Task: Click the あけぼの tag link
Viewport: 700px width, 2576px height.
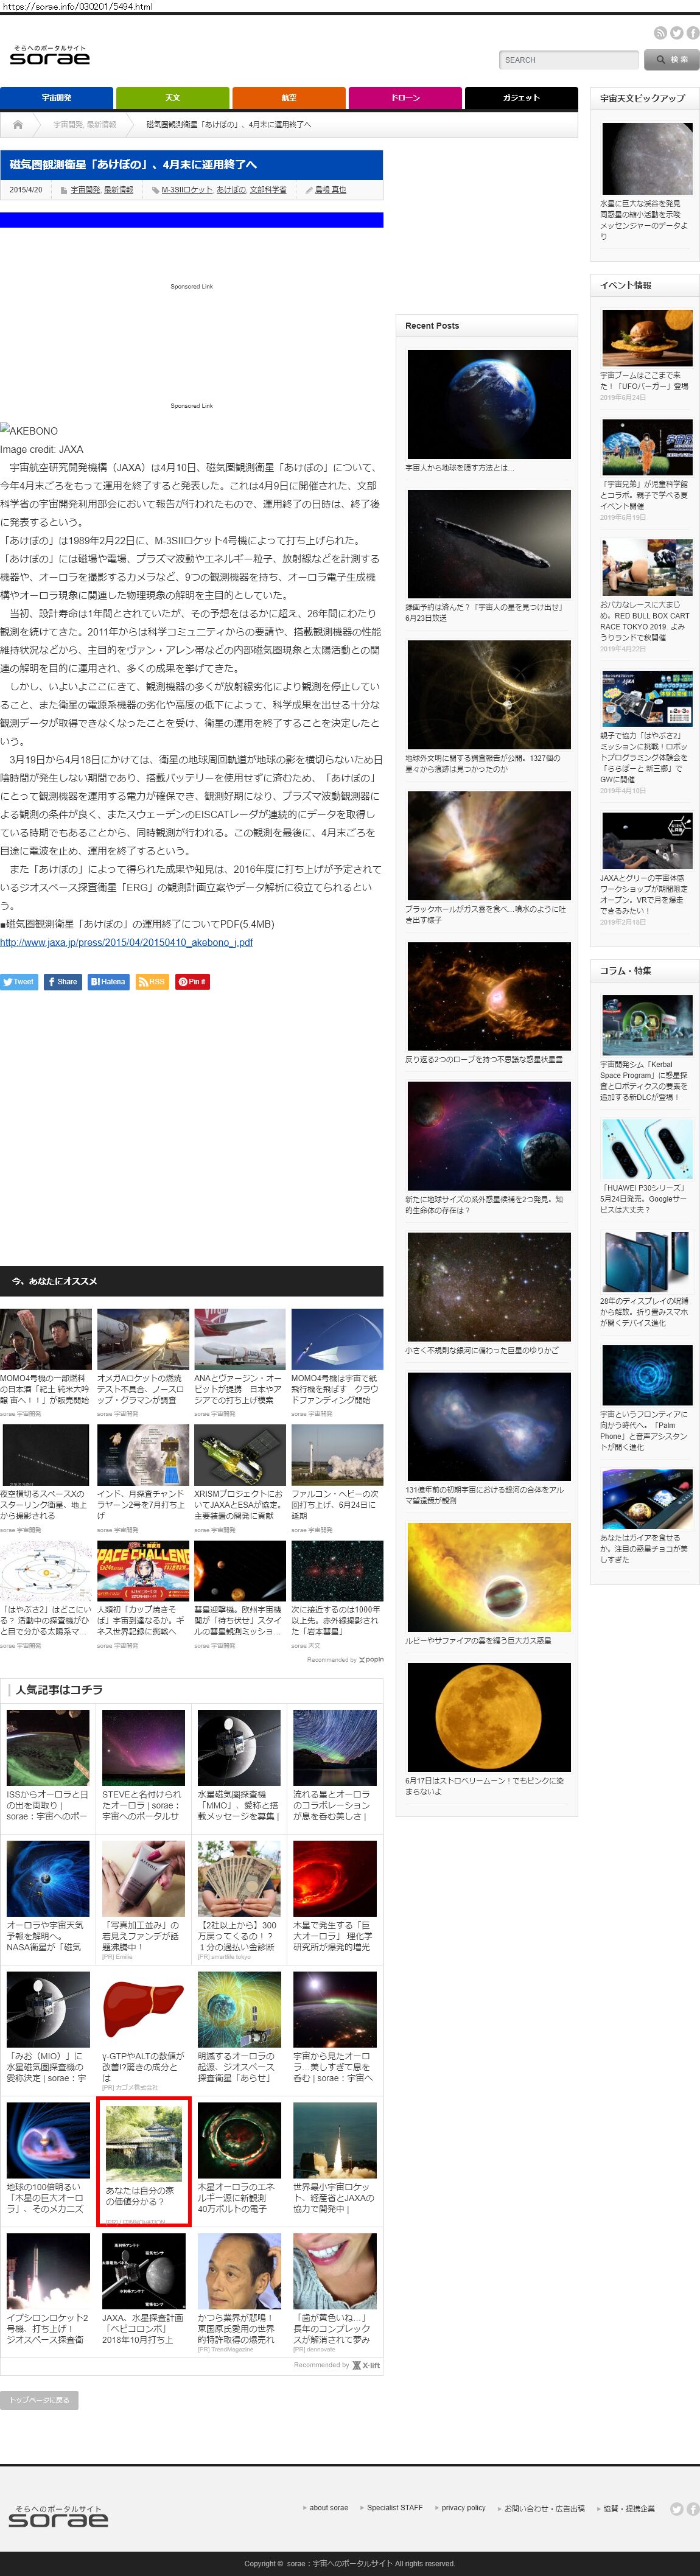Action: point(231,190)
